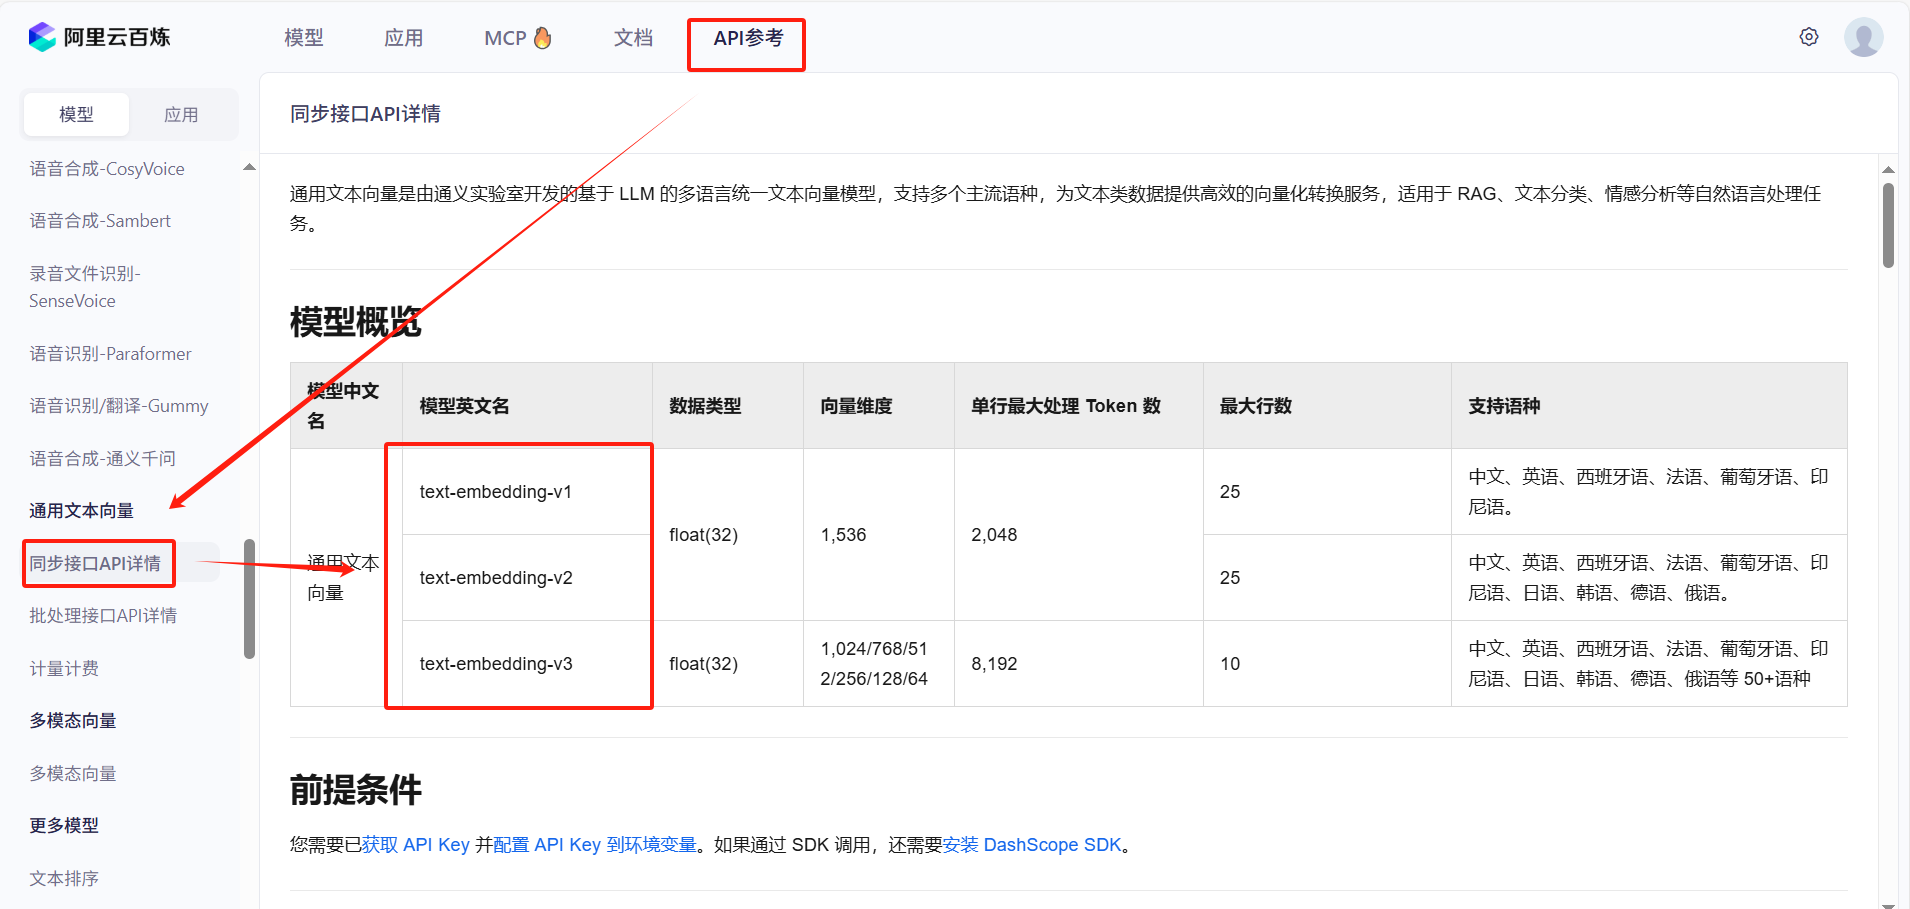Open the 应用 top navigation tab
The width and height of the screenshot is (1910, 909).
pyautogui.click(x=404, y=38)
